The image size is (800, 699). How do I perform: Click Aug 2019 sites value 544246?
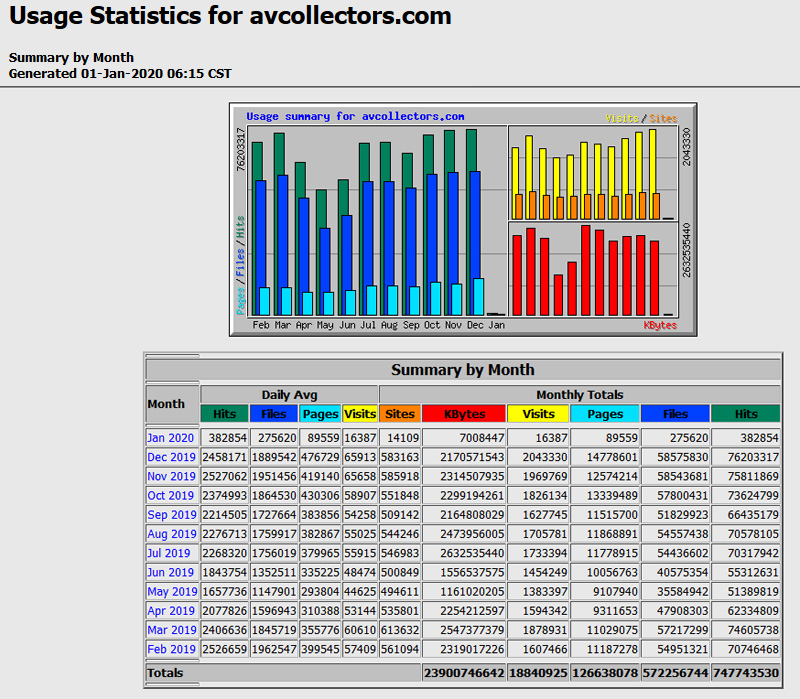[x=400, y=534]
